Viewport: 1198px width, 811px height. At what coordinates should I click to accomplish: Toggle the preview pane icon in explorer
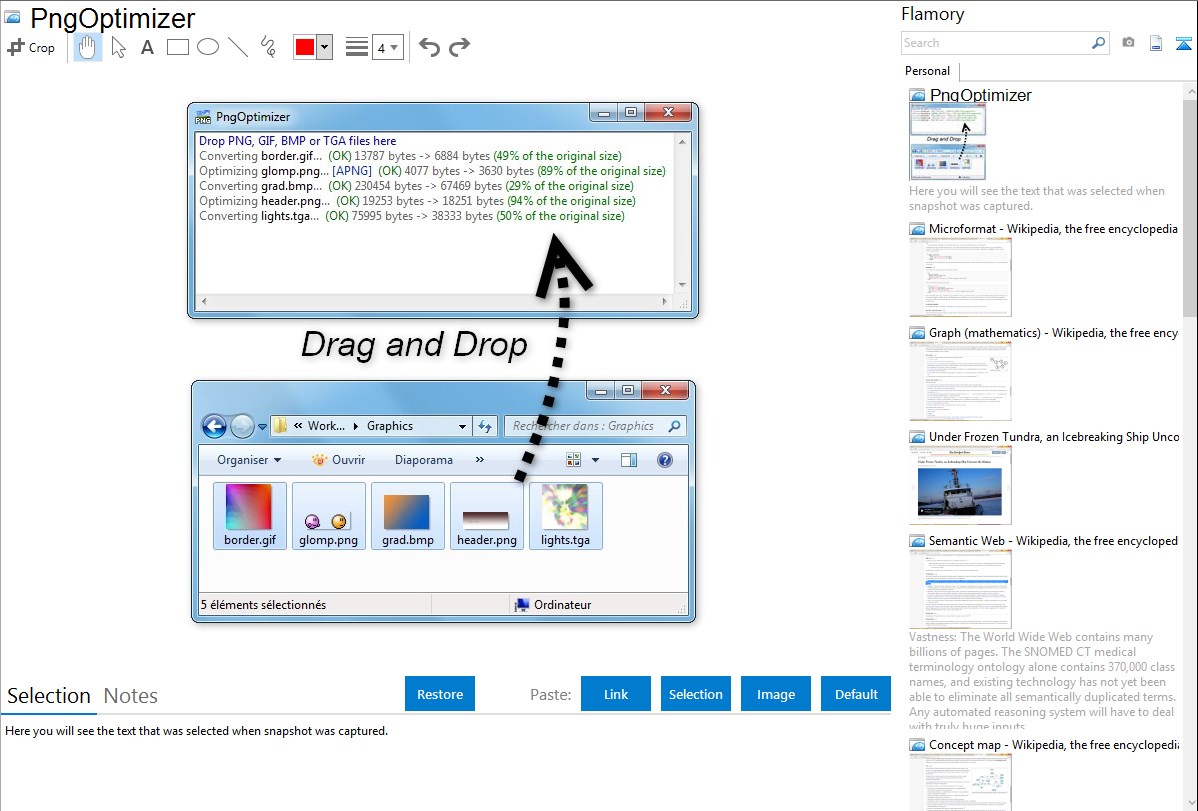point(629,460)
